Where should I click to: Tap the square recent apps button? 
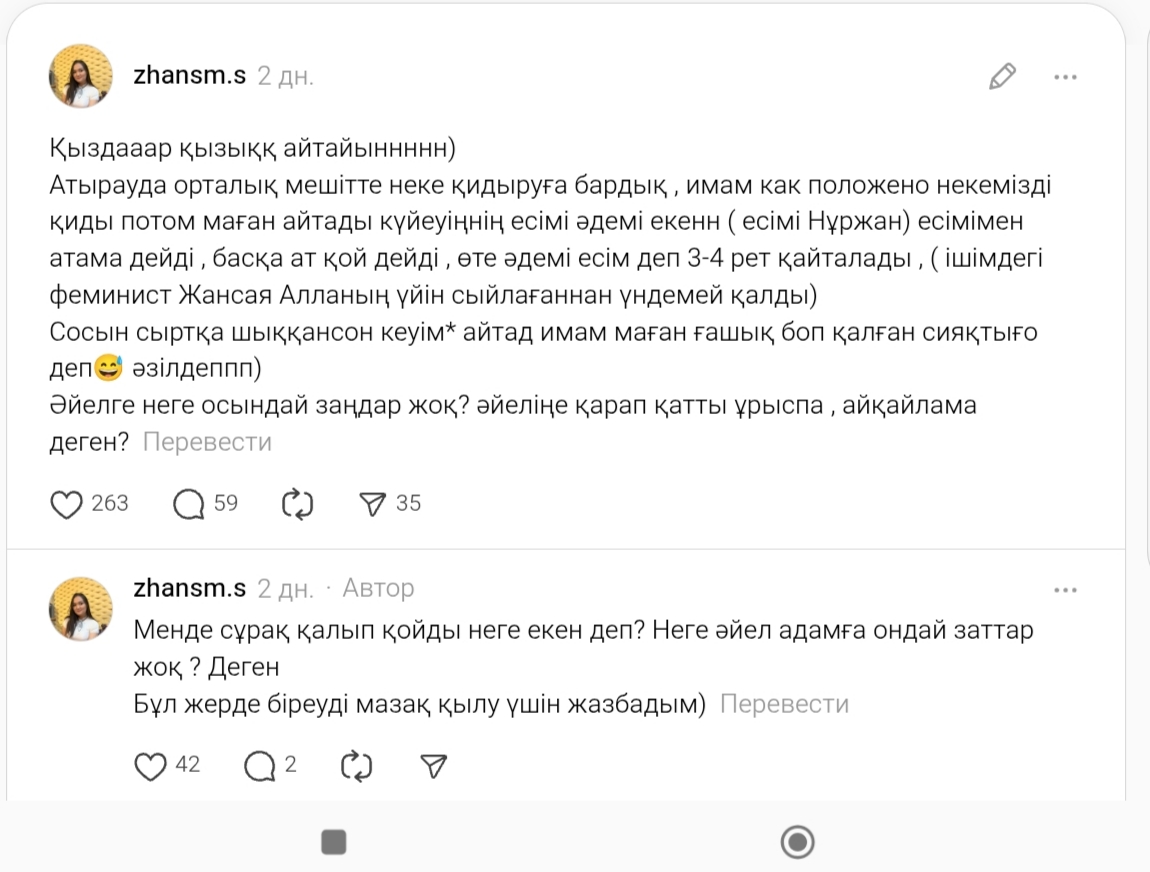(334, 842)
